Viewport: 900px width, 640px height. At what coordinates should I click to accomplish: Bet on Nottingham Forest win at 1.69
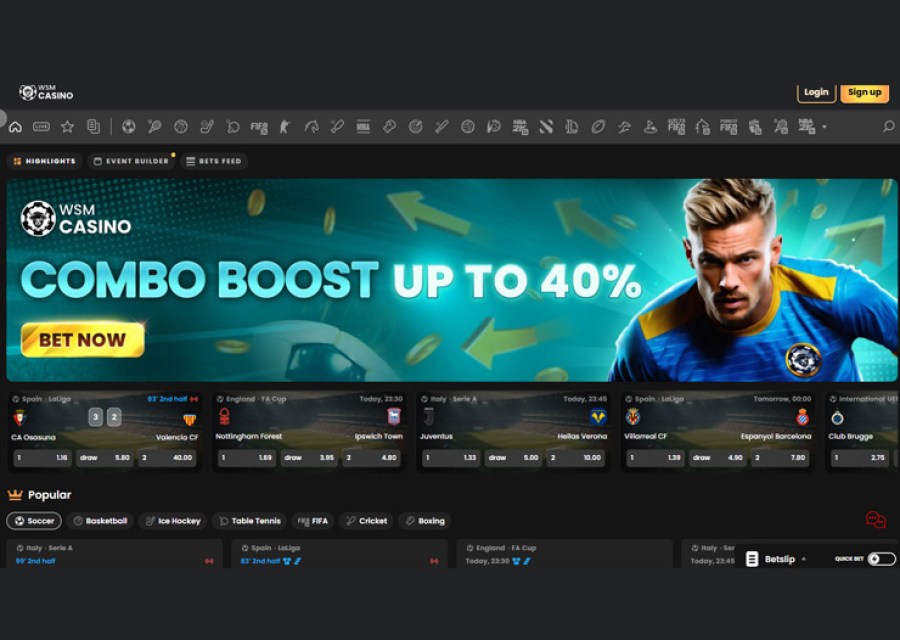click(x=247, y=458)
